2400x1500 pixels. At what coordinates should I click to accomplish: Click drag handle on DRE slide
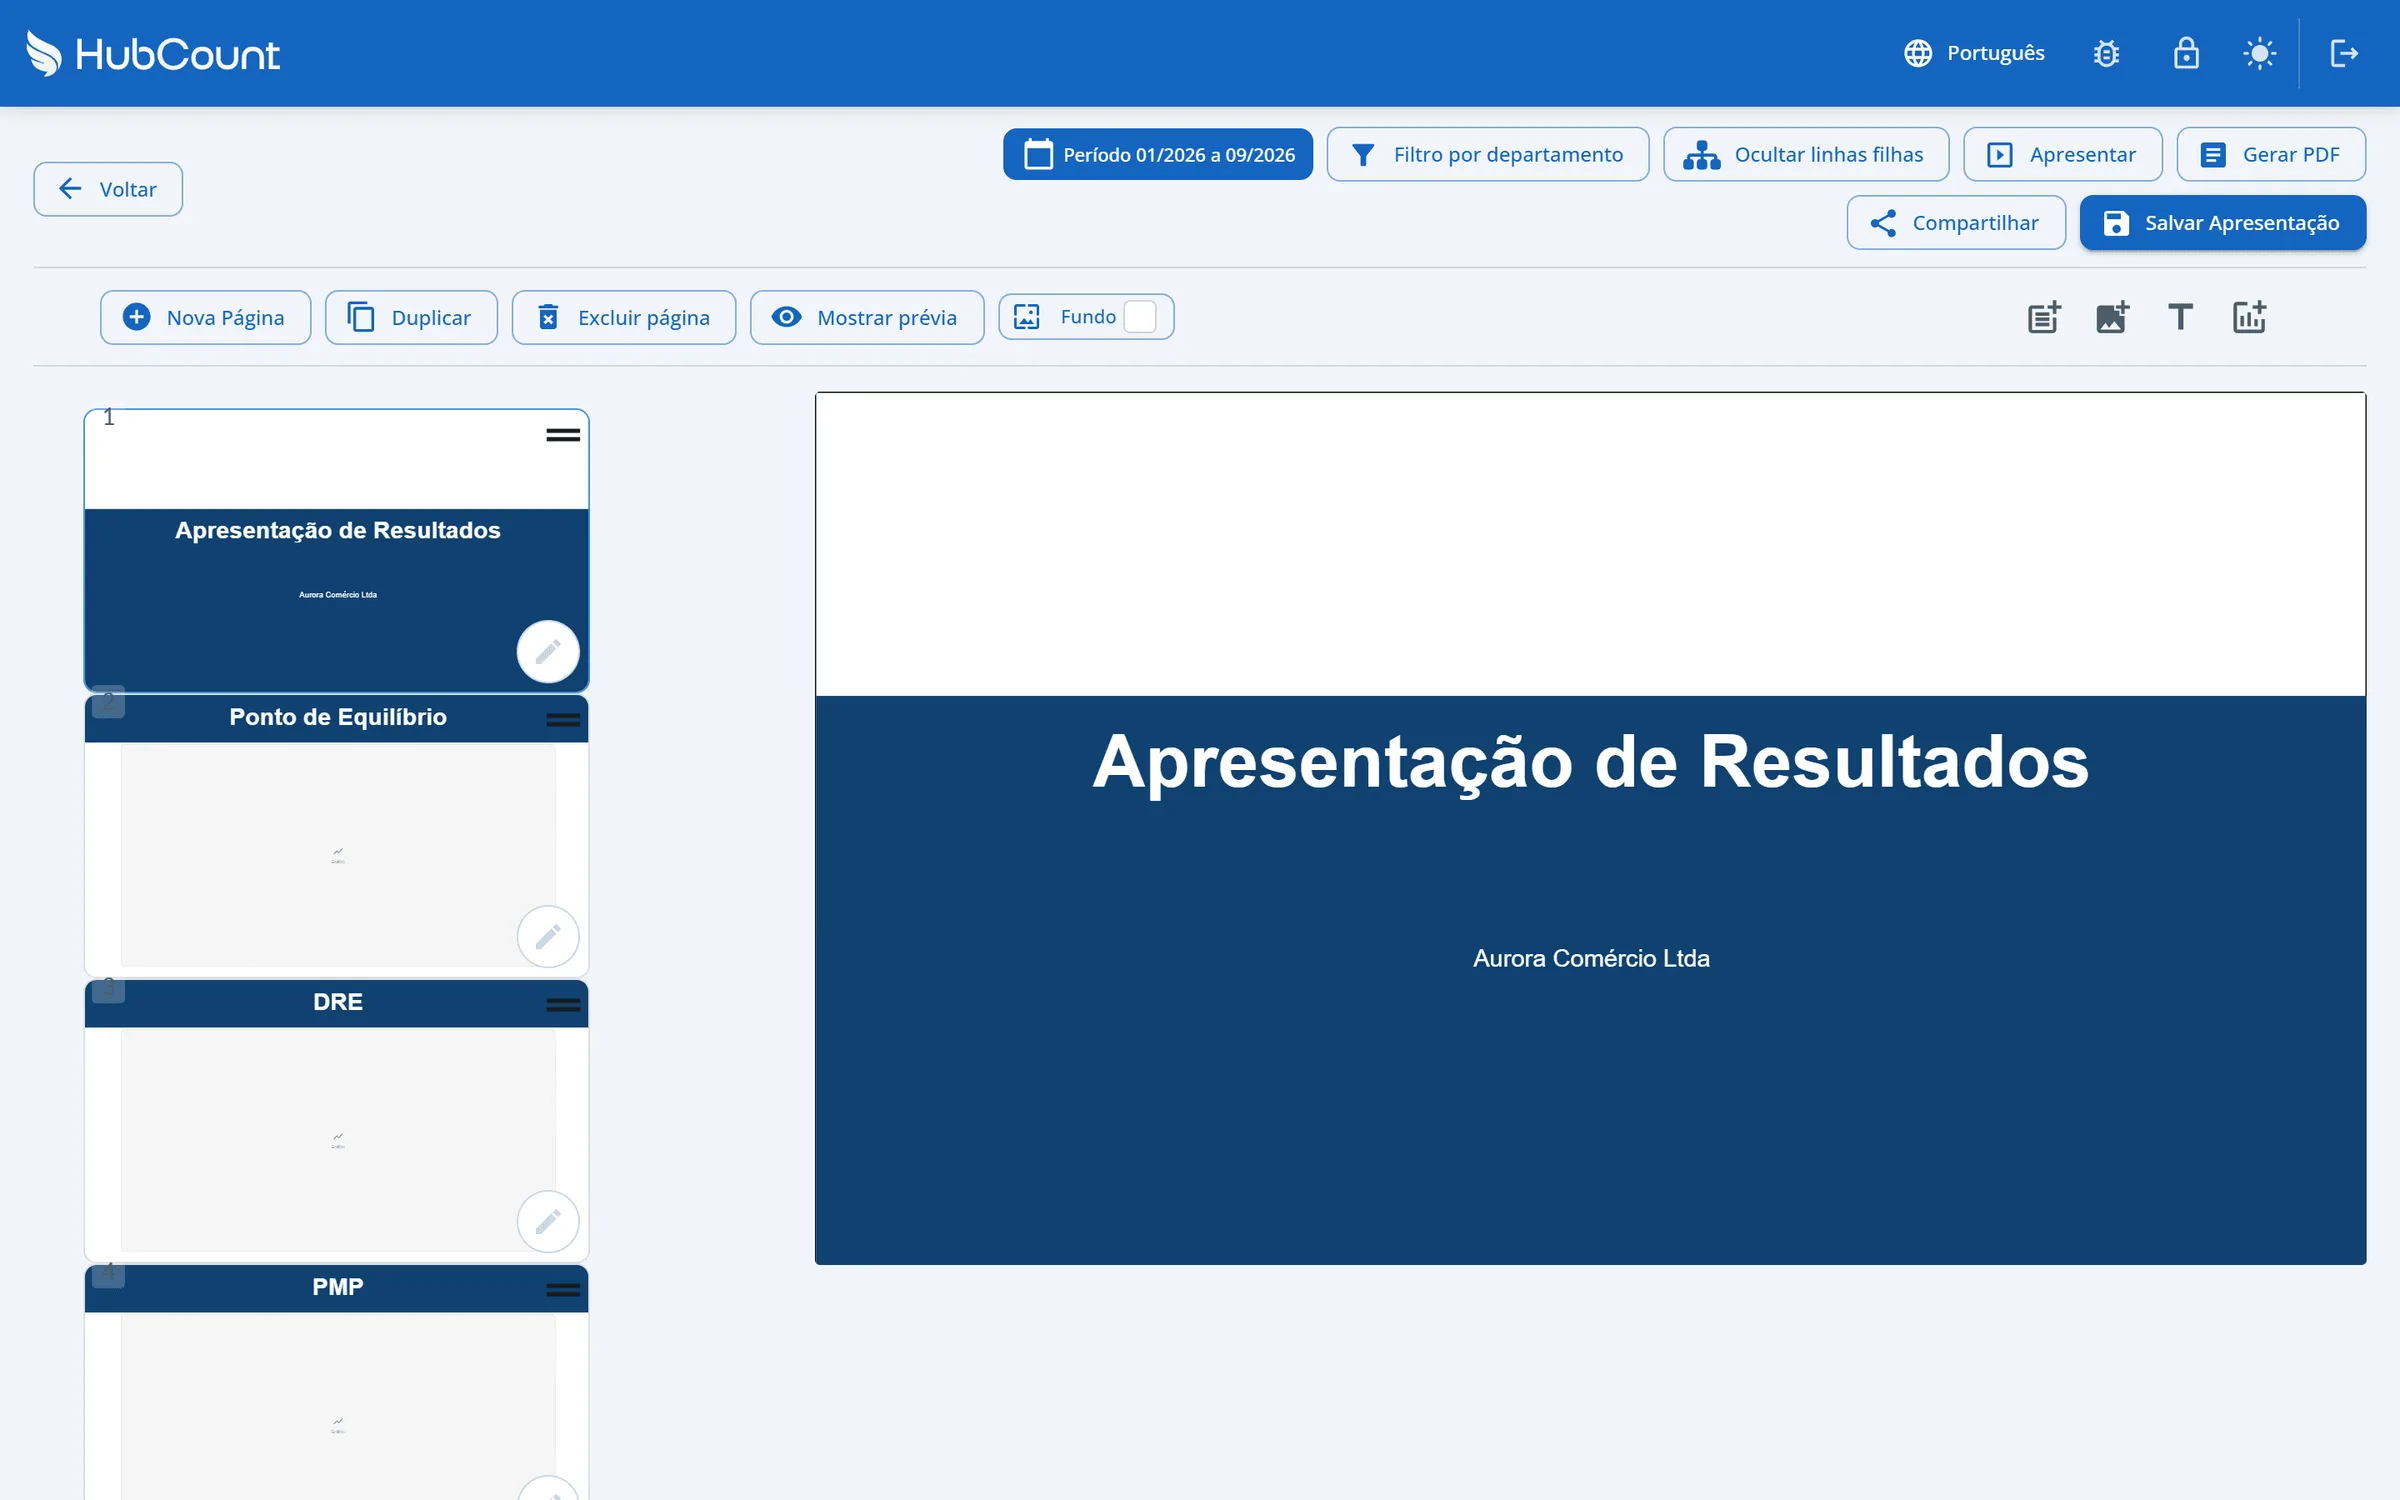[x=563, y=1005]
